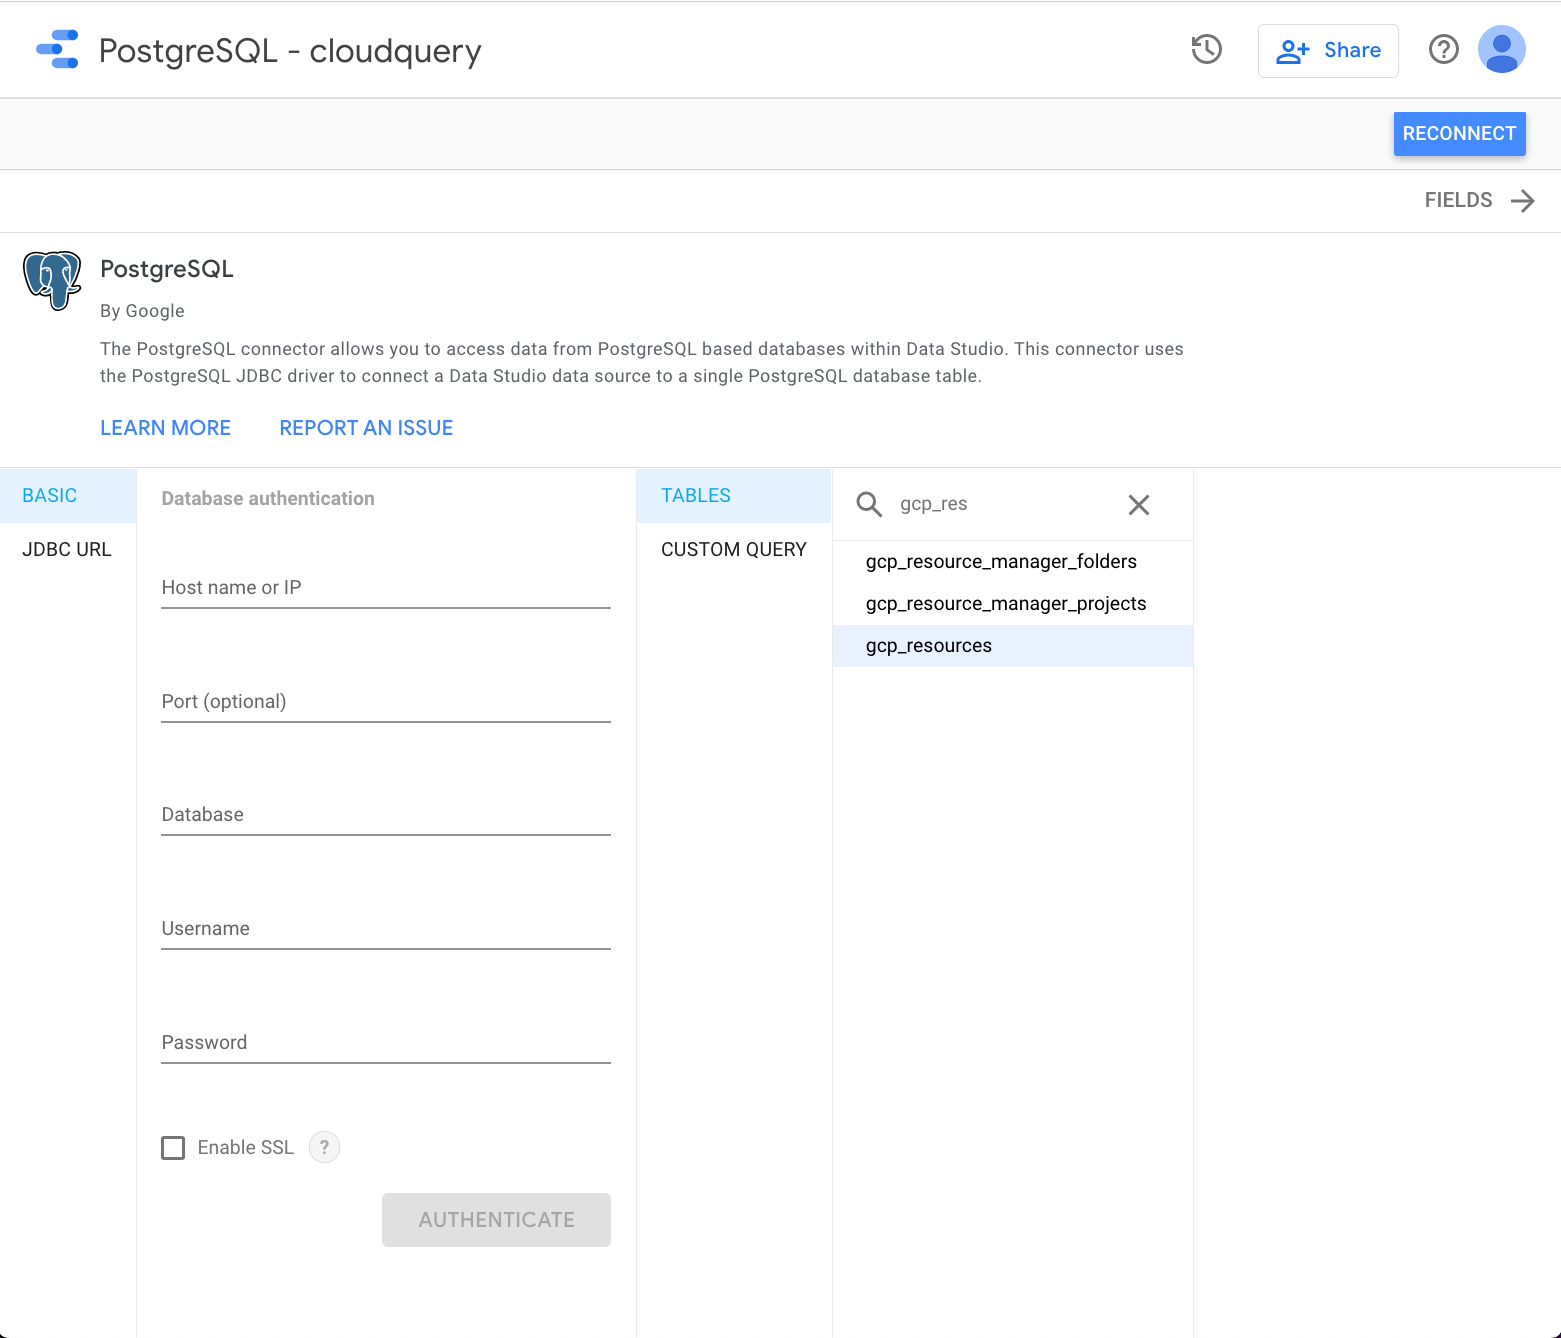Click the Data Studio logo icon
Viewport: 1561px width, 1338px height.
click(57, 50)
